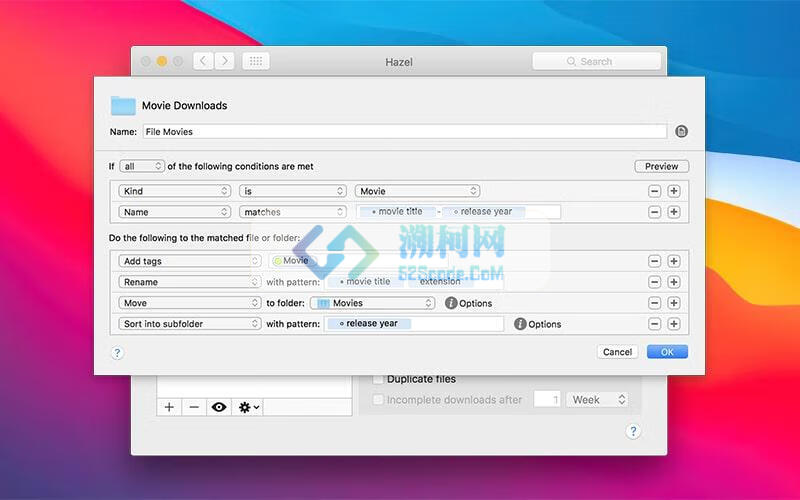Open the Move action dropdown
The image size is (800, 500).
(190, 303)
